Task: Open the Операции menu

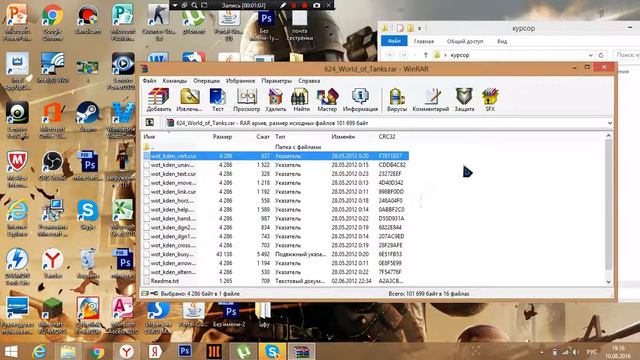Action: point(207,81)
